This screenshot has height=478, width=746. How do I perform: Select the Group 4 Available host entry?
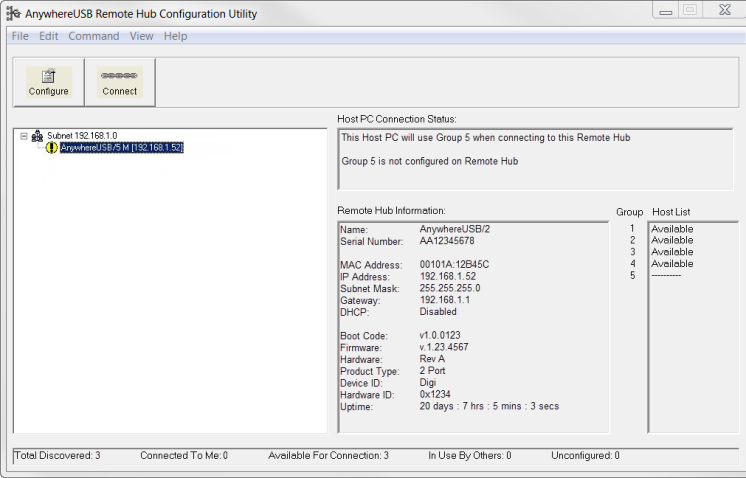point(672,263)
